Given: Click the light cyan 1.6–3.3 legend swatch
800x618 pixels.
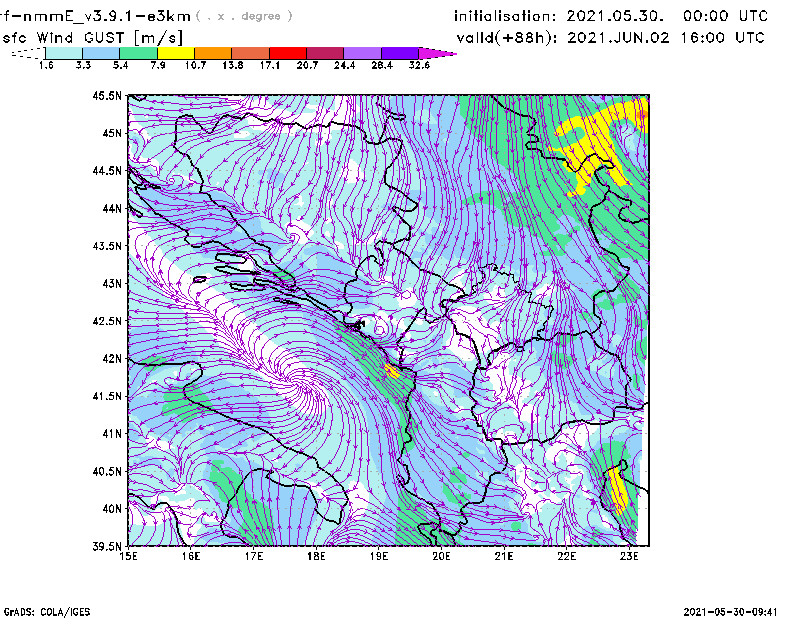Looking at the screenshot, I should point(64,53).
